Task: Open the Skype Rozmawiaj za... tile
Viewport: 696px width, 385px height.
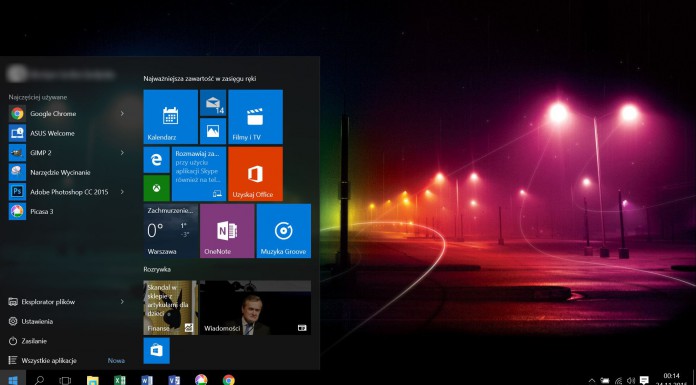Action: point(199,174)
